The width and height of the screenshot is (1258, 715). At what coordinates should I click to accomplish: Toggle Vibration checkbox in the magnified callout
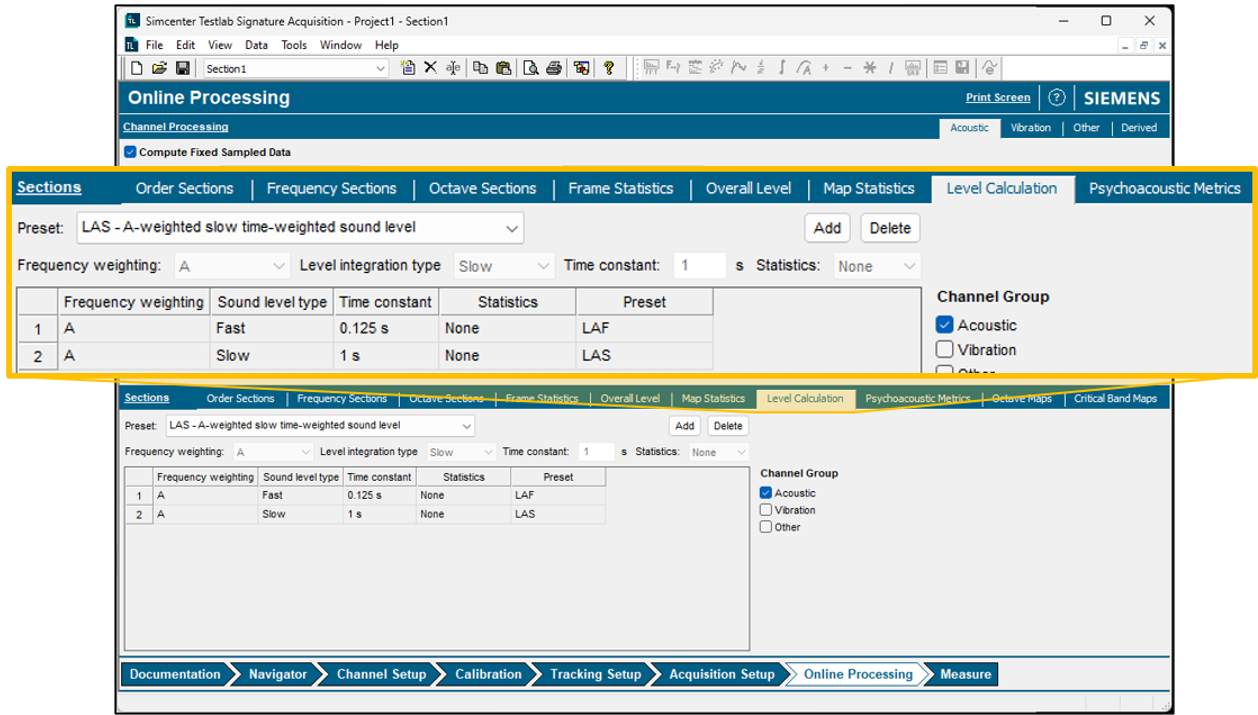tap(945, 350)
